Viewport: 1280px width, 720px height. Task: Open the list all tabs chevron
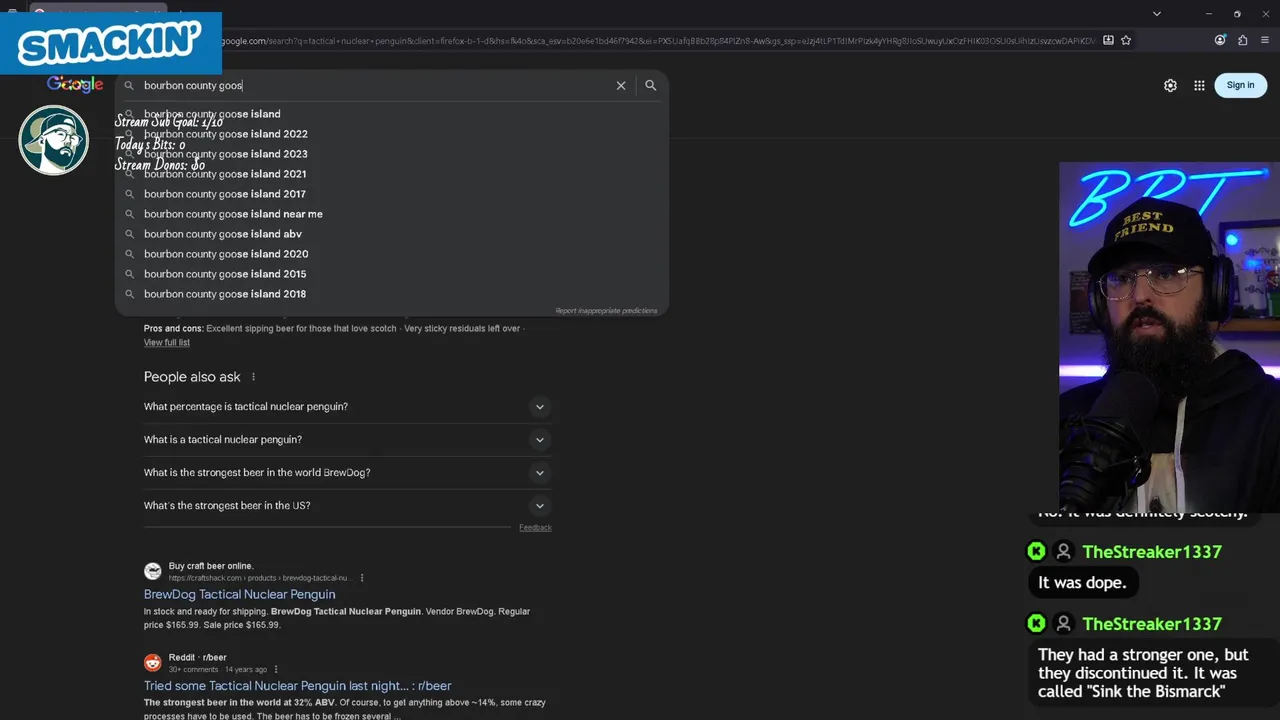(1157, 14)
